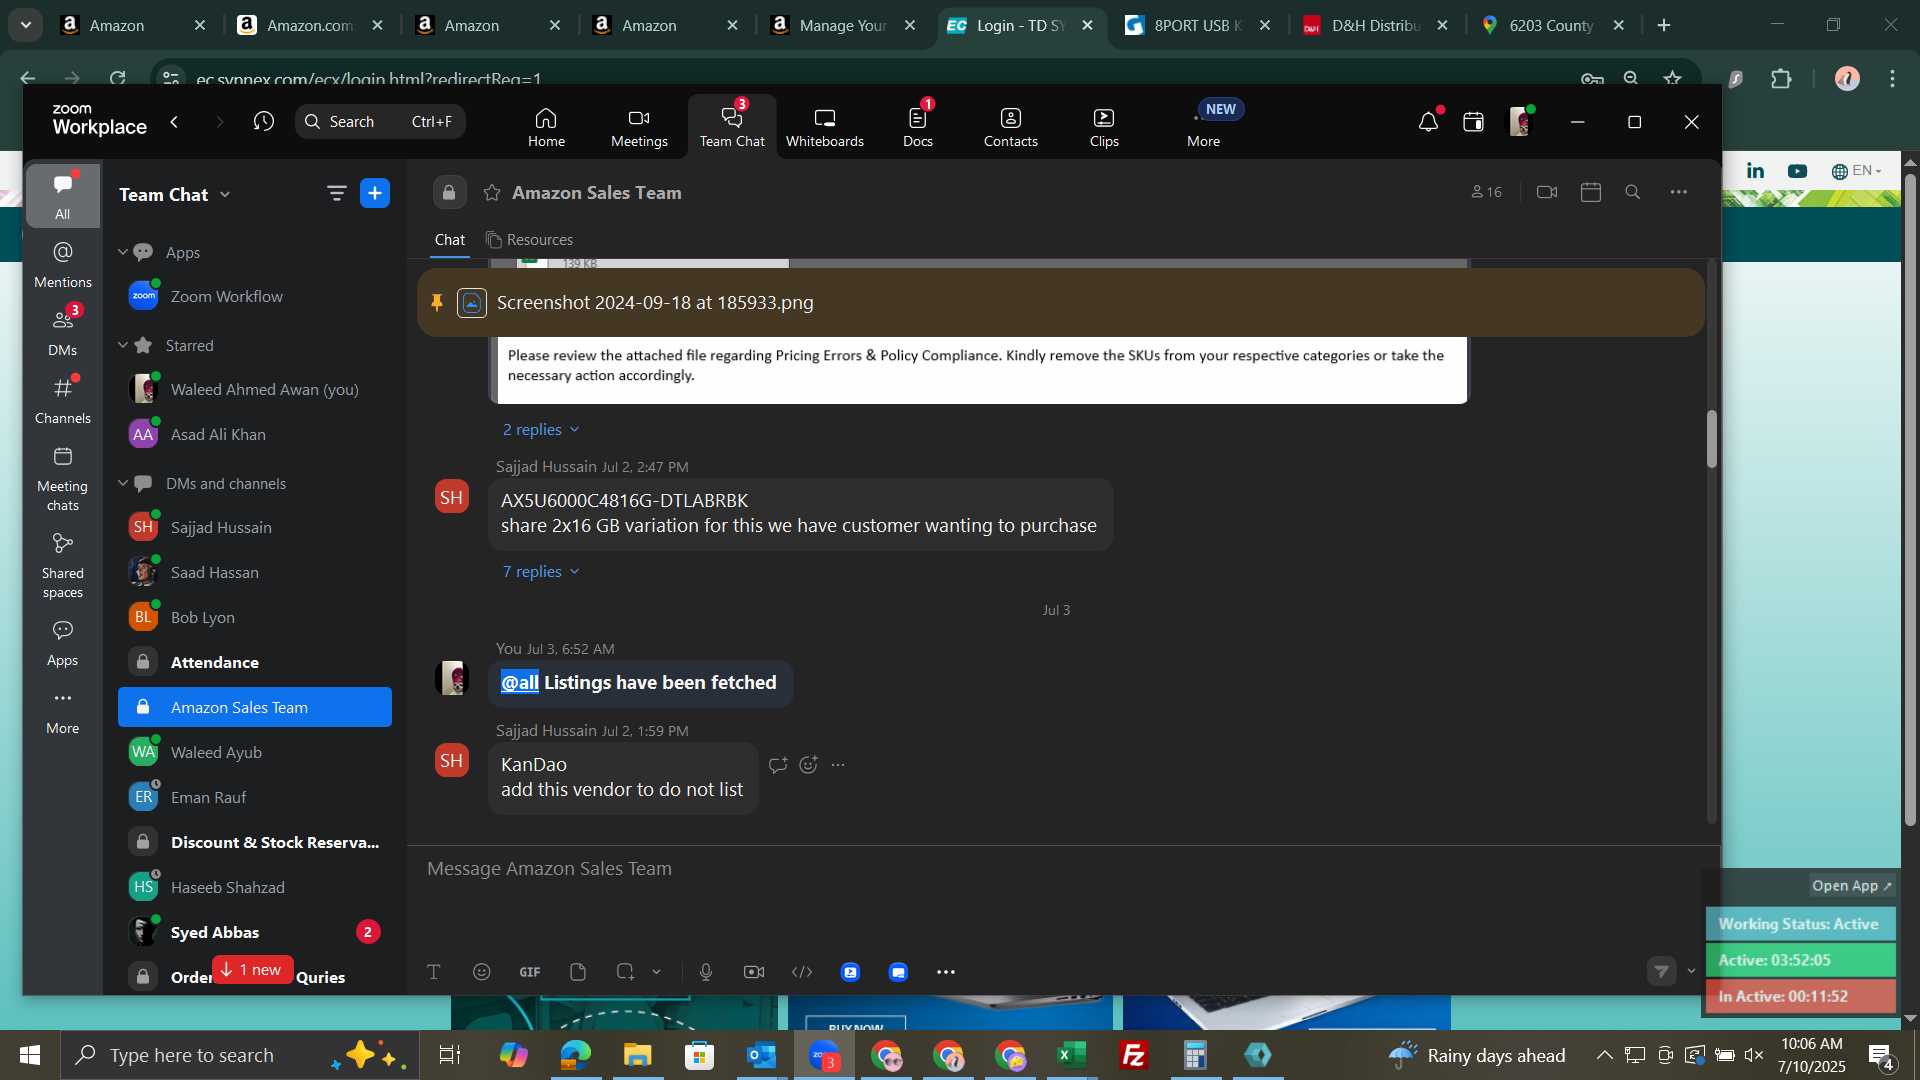
Task: Open Attendance channel
Action: pos(255,662)
